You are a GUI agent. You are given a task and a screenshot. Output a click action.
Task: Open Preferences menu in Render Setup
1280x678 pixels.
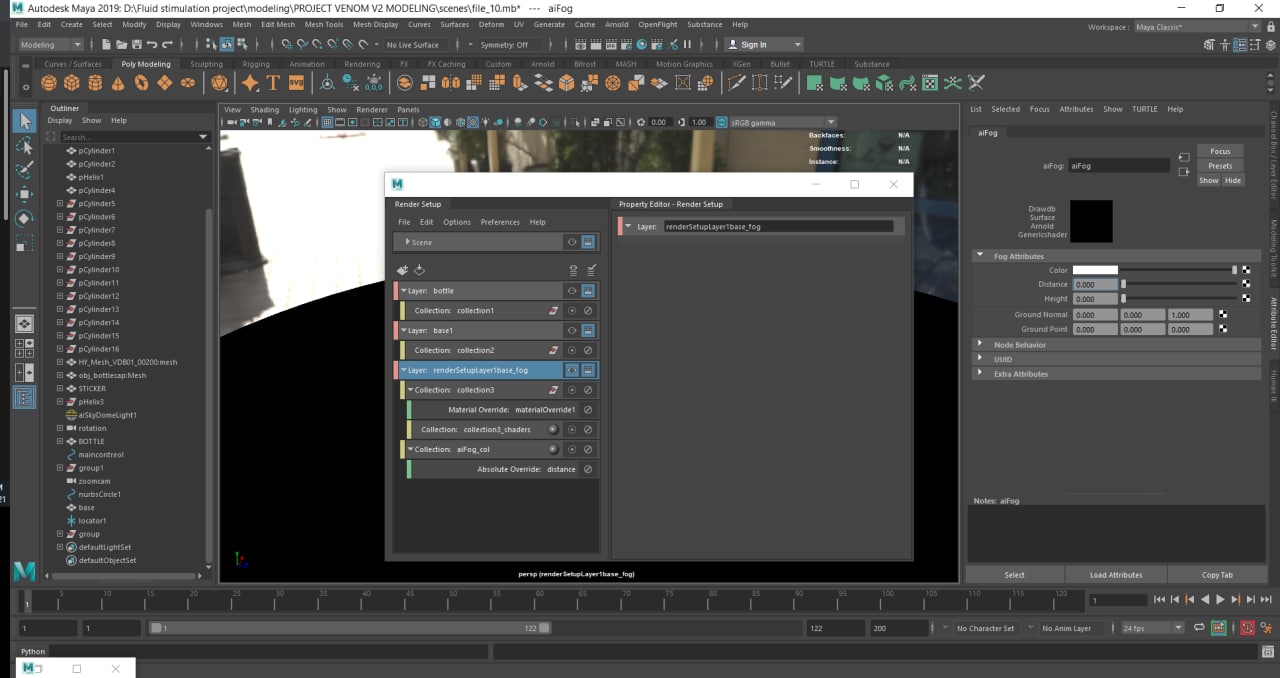coord(500,222)
